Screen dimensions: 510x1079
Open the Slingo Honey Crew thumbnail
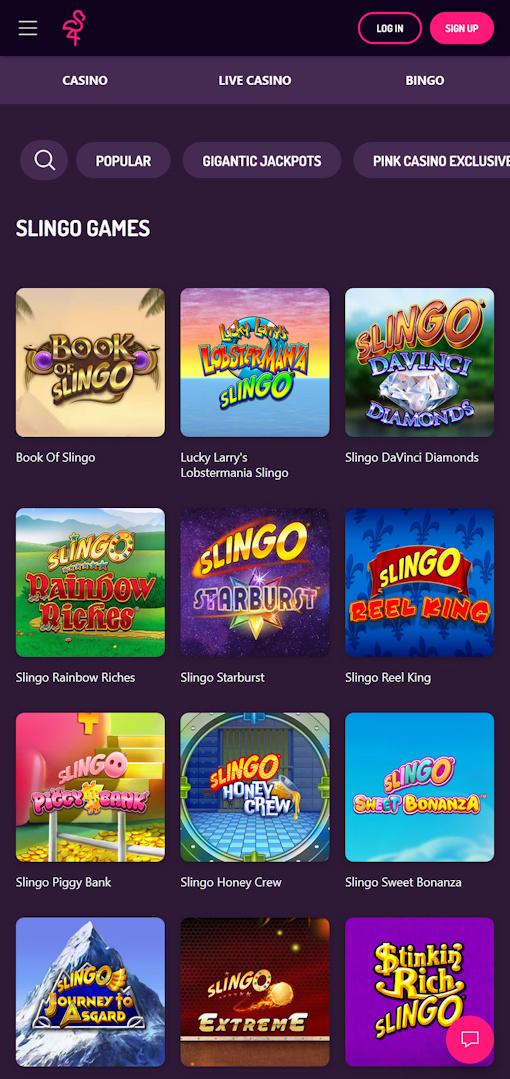[255, 787]
